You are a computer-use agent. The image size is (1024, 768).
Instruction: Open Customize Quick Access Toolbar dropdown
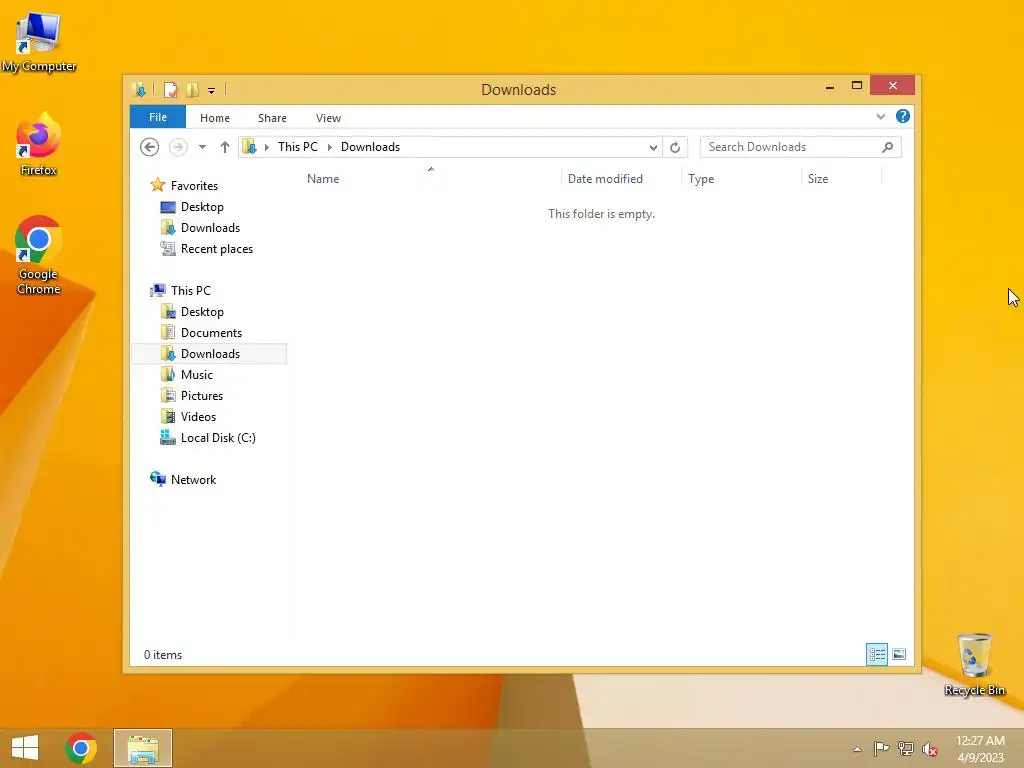(x=212, y=90)
